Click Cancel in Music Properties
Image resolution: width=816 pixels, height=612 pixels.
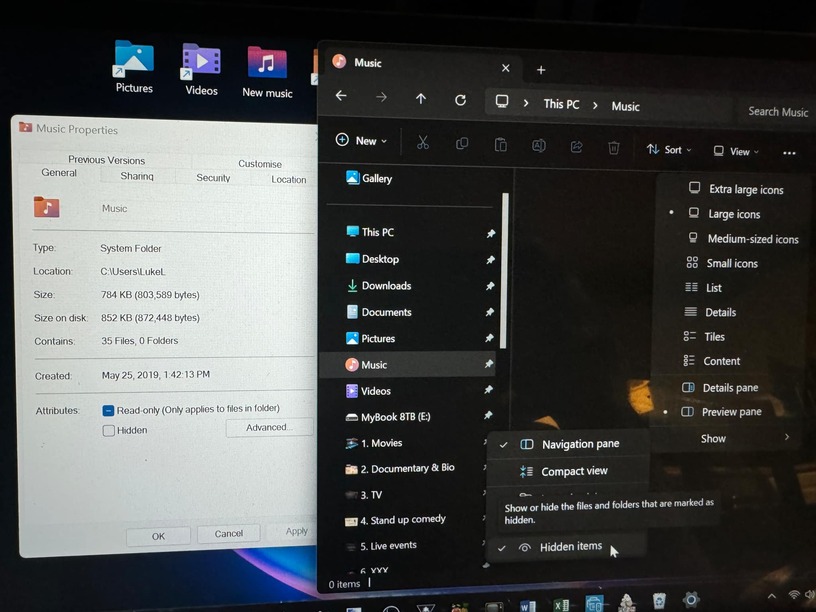228,533
